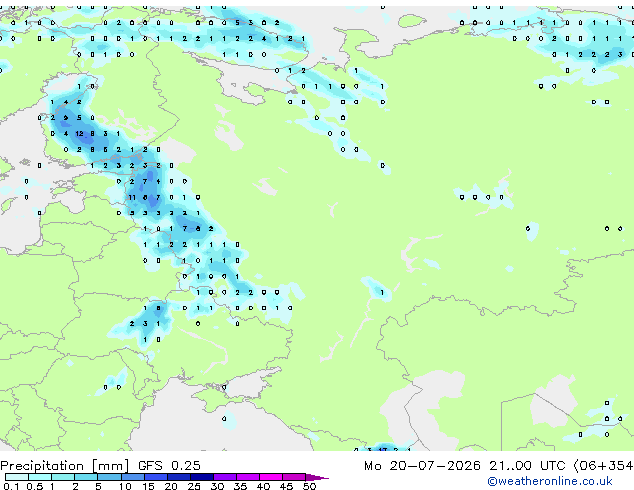Click the 'GFS 0.25' model label
634x490 pixels.
[x=169, y=466]
